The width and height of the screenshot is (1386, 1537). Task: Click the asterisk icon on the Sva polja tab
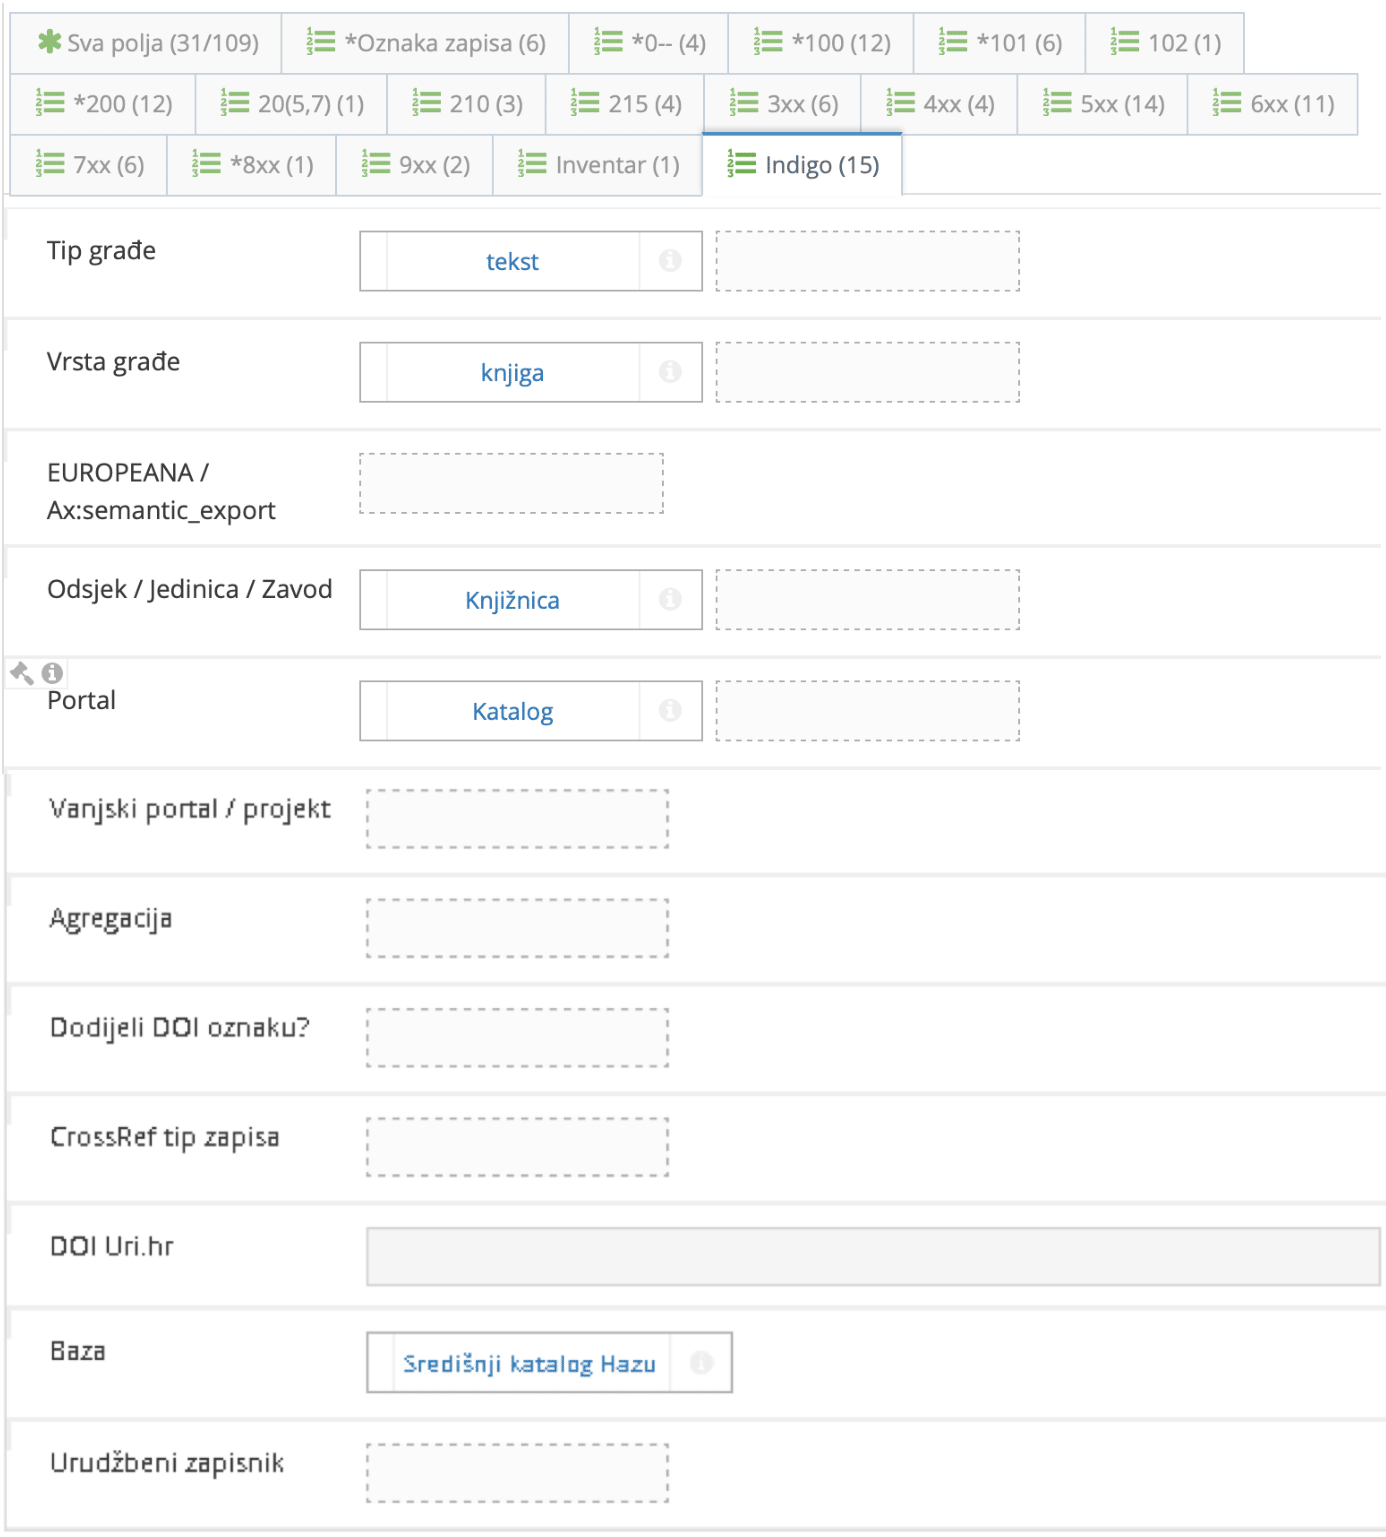tap(50, 43)
